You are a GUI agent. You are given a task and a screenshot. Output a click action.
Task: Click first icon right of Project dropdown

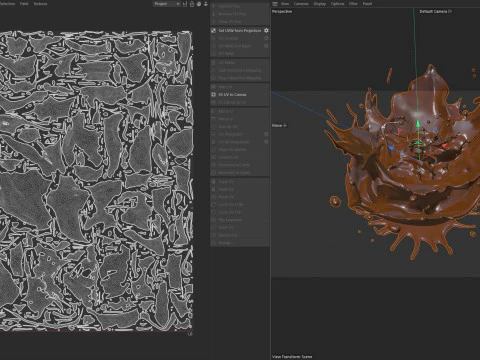coord(185,4)
